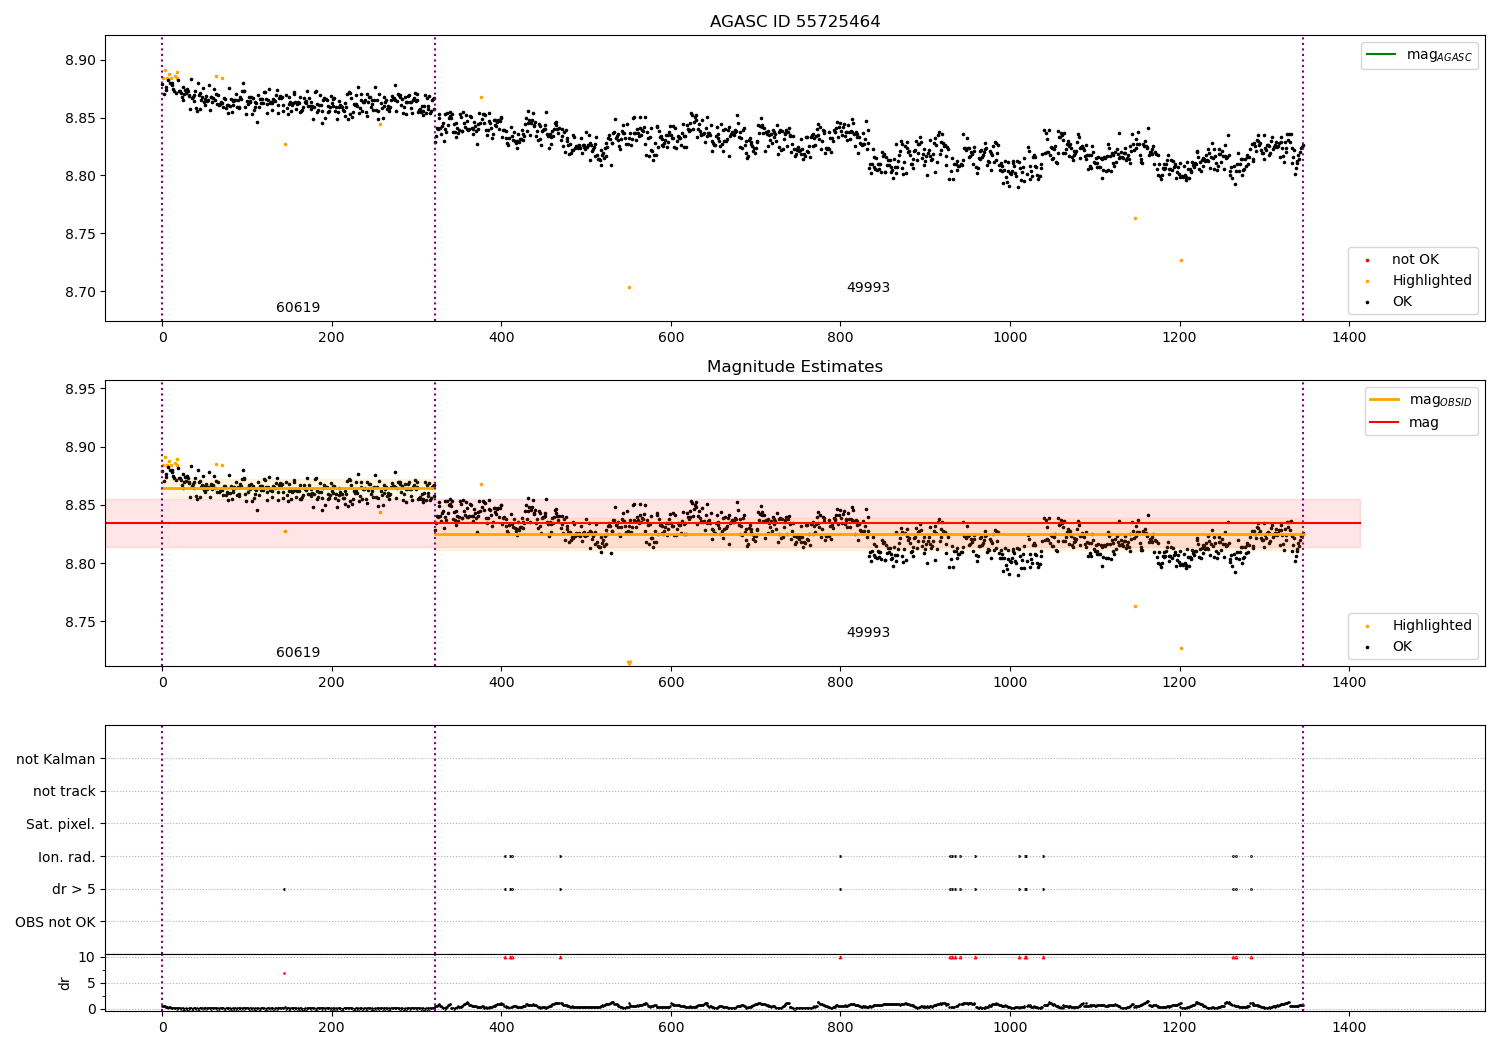Screen dimensions: 1500x1050
Task: Click the horizontal red mag line in middle plot
Action: click(x=733, y=523)
